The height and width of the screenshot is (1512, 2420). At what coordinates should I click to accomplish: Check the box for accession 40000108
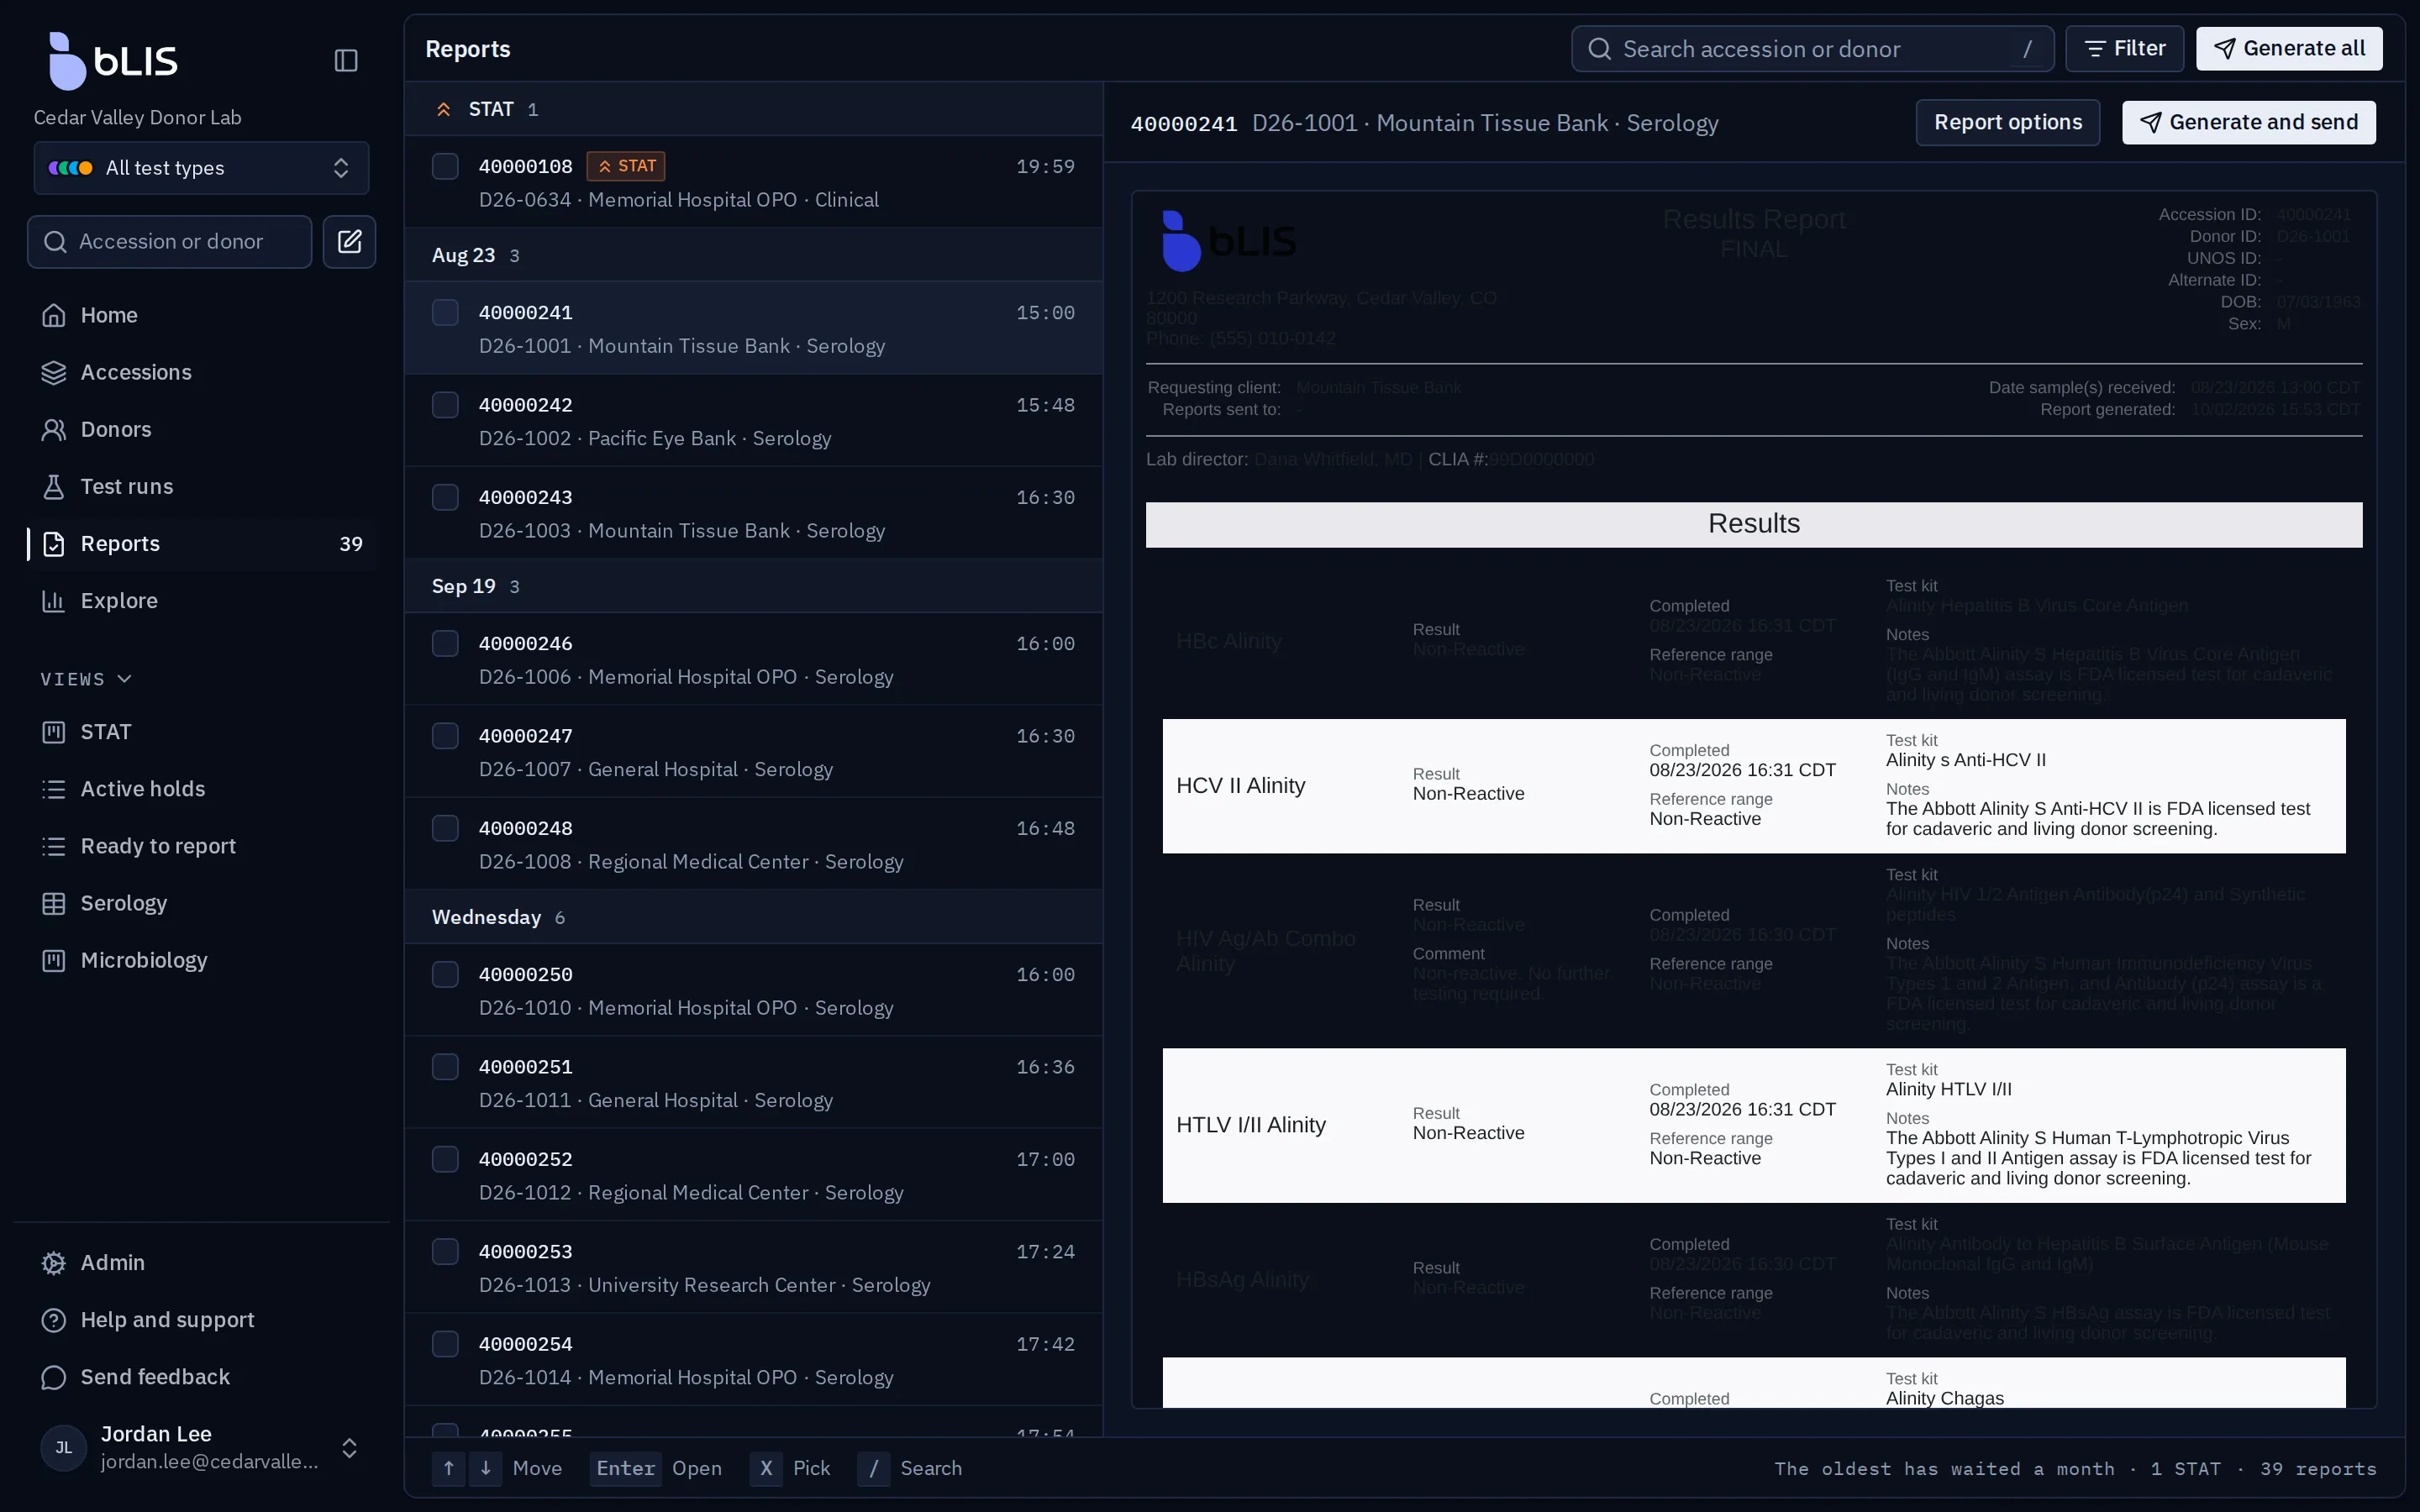click(445, 166)
